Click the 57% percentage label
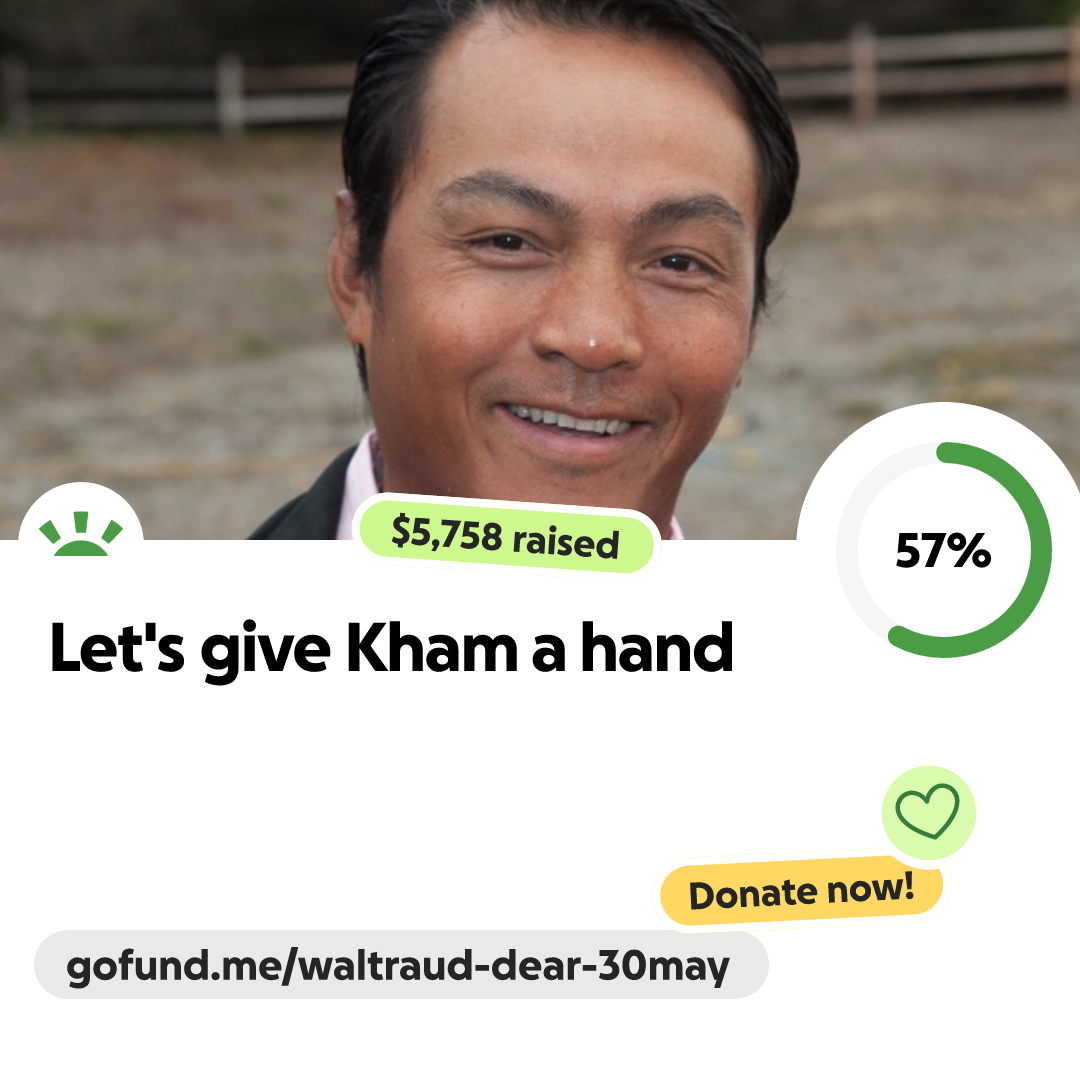1080x1080 pixels. pyautogui.click(x=943, y=550)
